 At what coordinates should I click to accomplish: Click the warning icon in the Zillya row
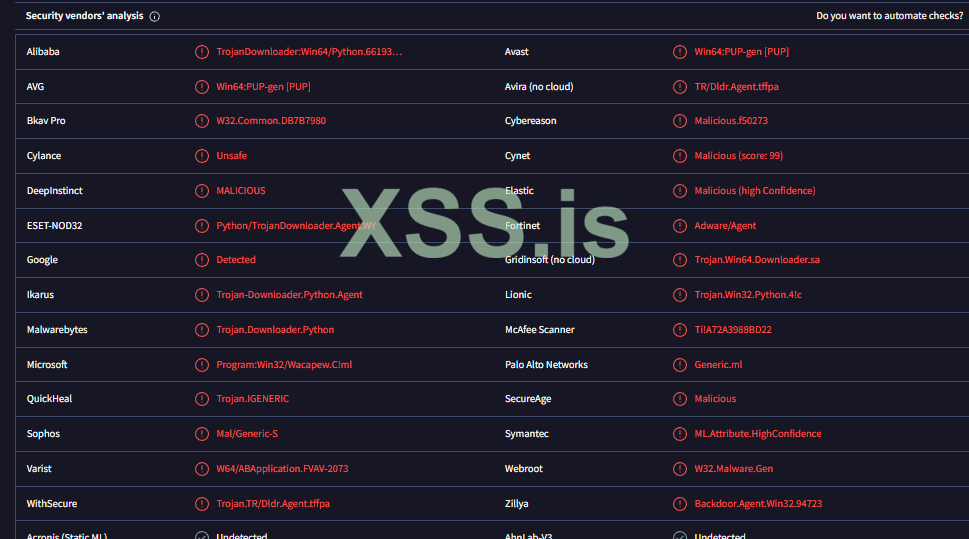tap(680, 504)
